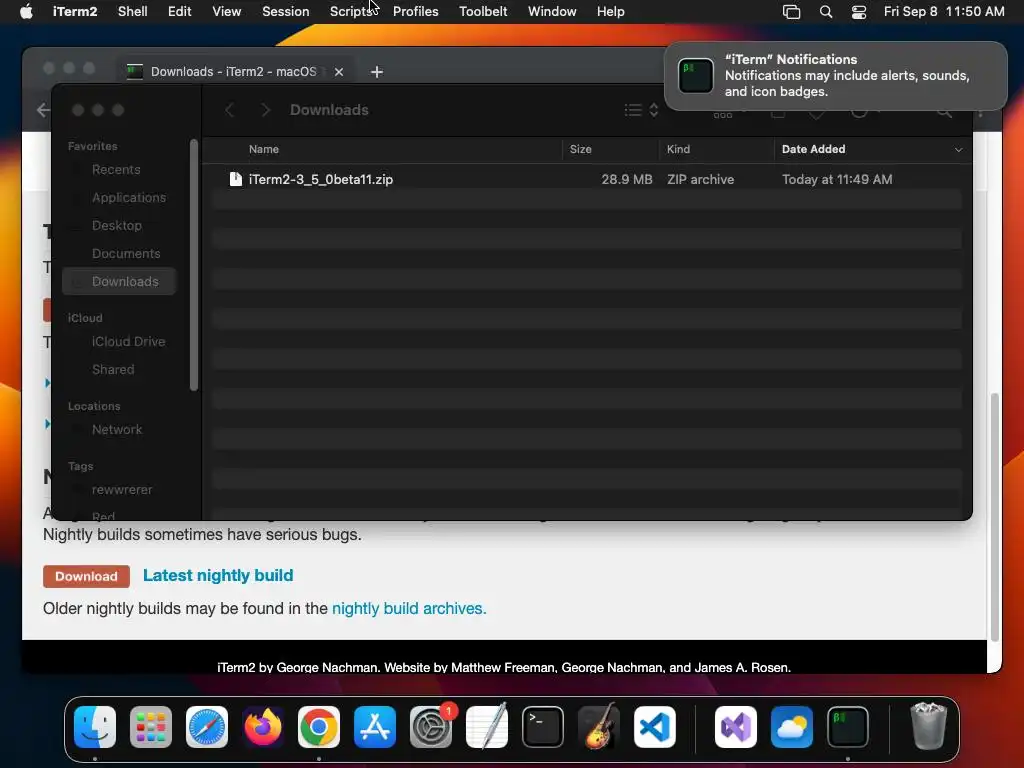The image size is (1024, 768).
Task: Sort by the Name column header
Action: 263,150
